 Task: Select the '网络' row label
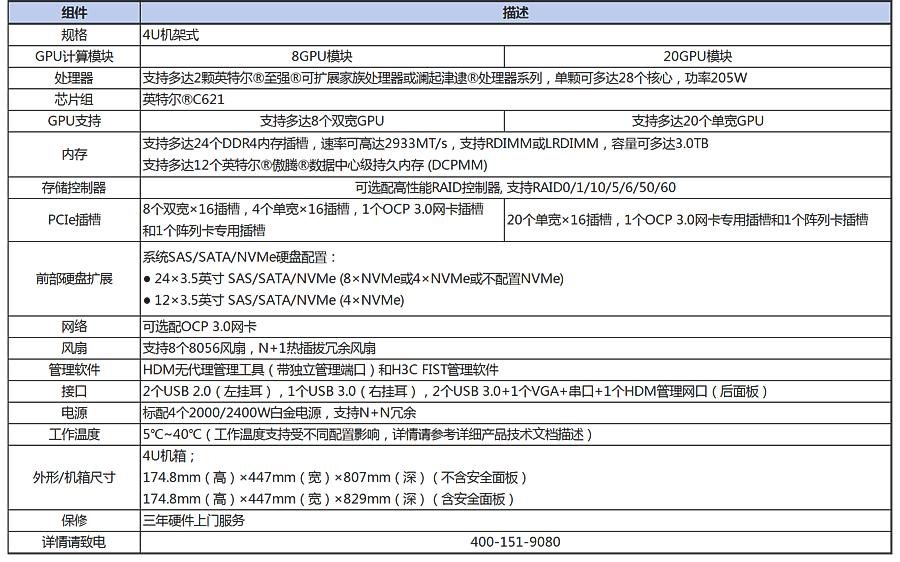74,327
